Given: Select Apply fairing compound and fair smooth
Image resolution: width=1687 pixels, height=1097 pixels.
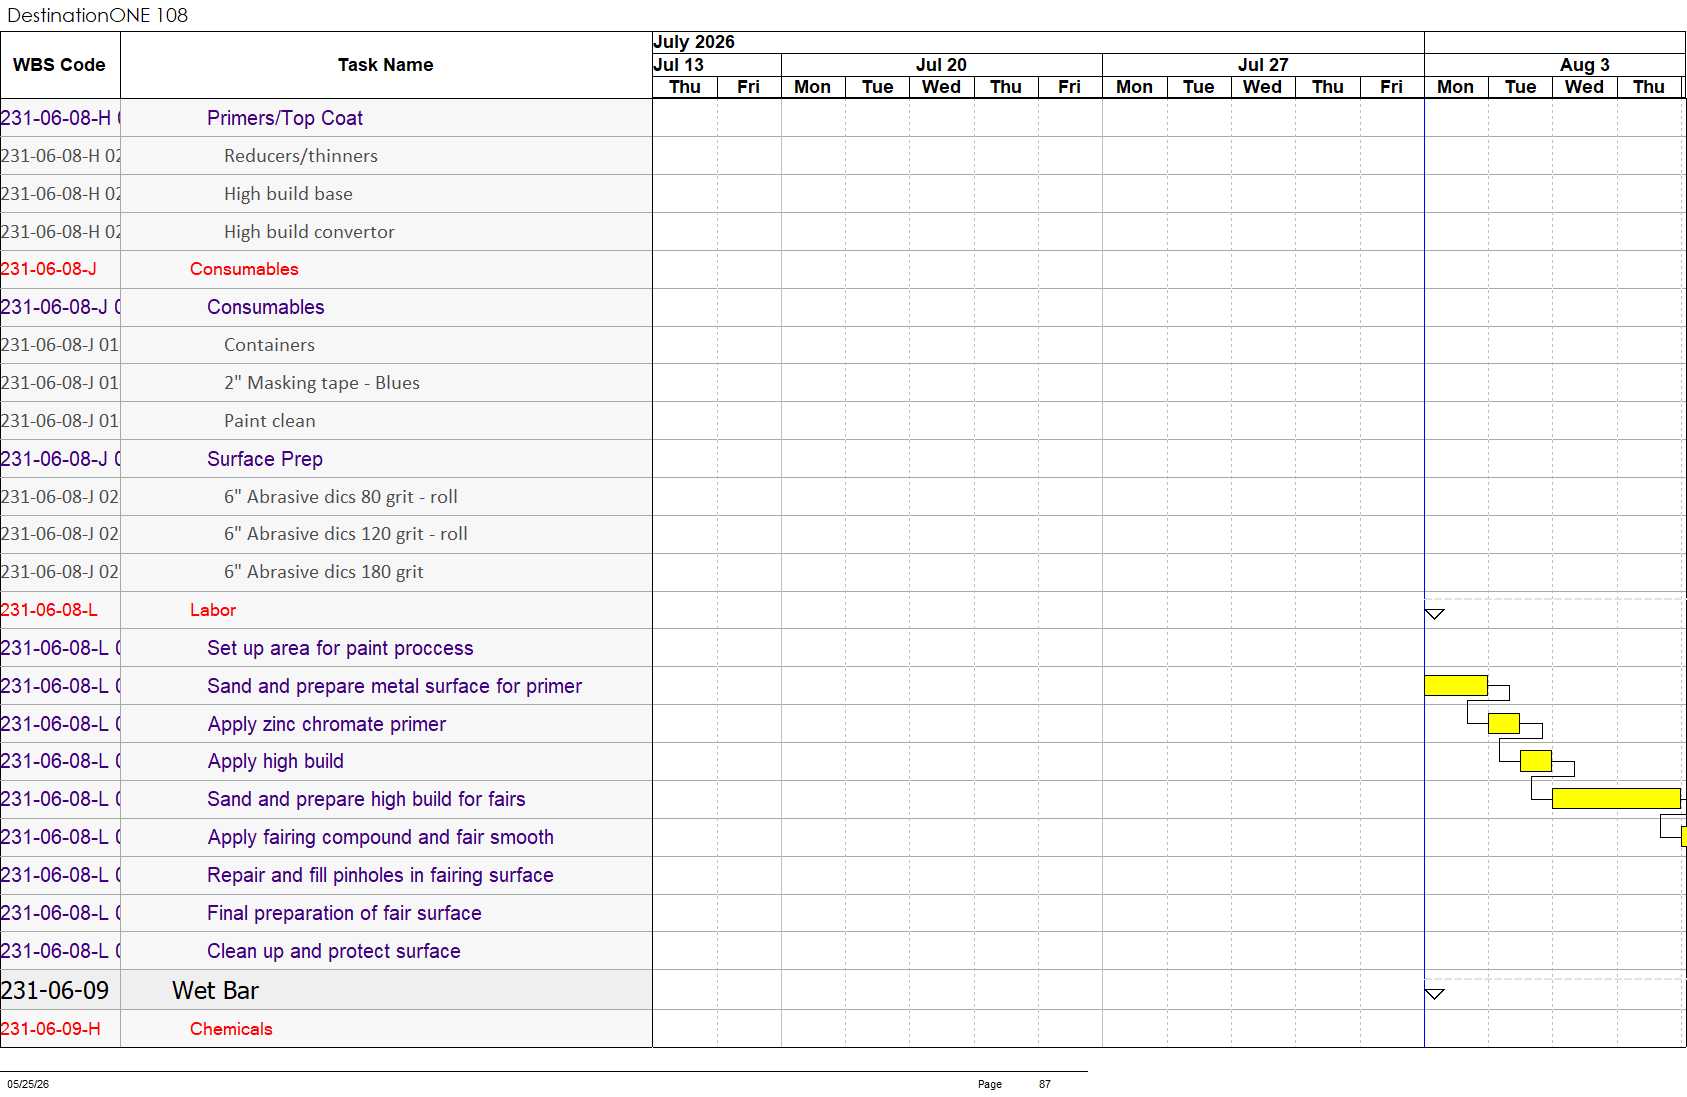Looking at the screenshot, I should 326,837.
